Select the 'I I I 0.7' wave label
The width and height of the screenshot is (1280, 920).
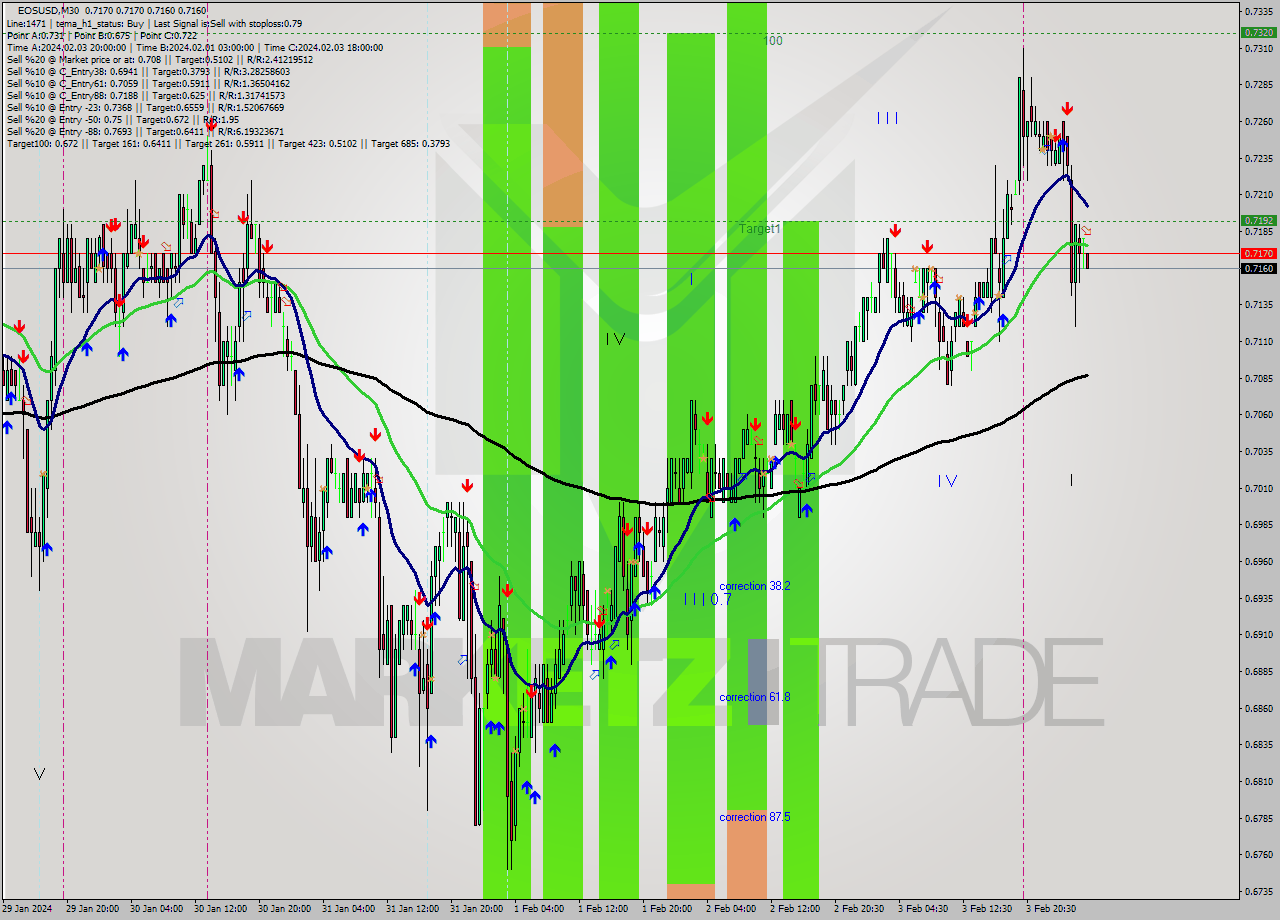click(708, 599)
